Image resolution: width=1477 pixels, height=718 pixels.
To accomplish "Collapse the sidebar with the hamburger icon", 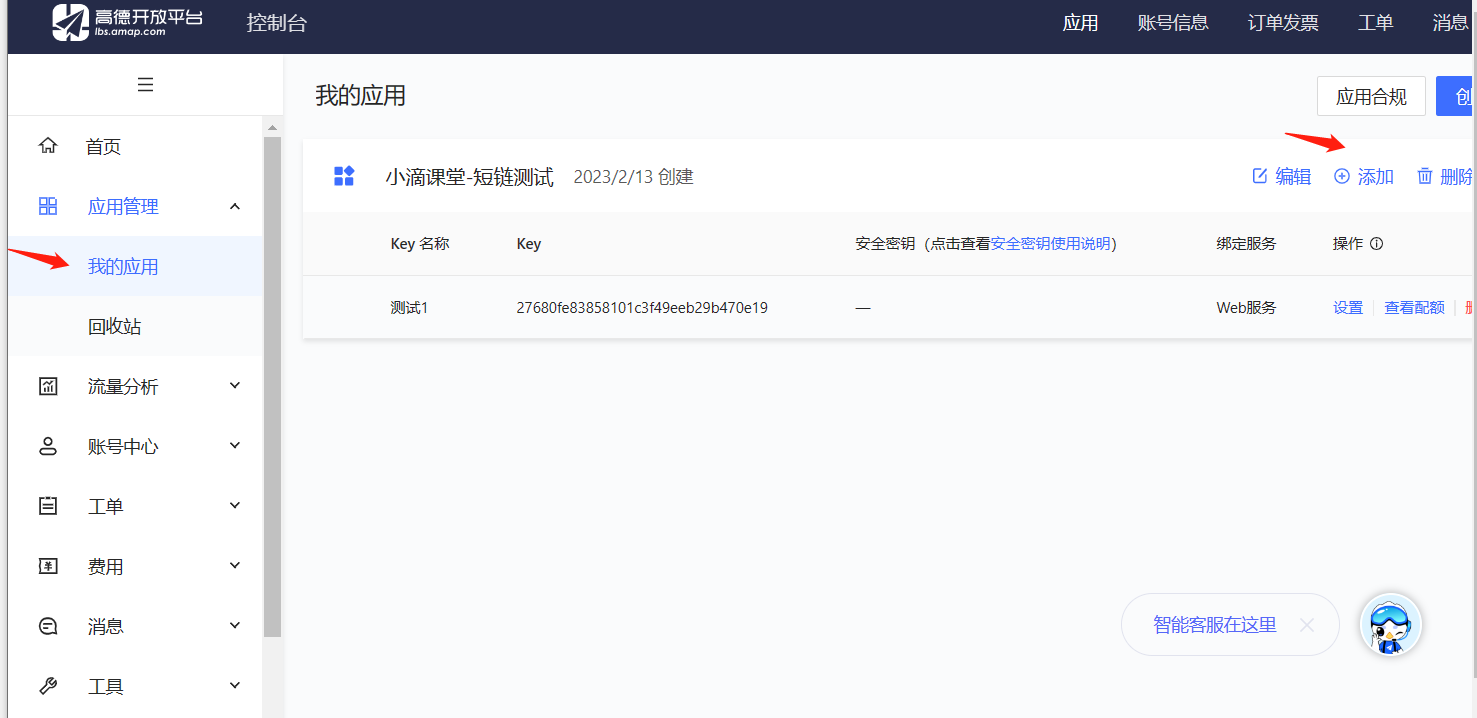I will [x=145, y=84].
